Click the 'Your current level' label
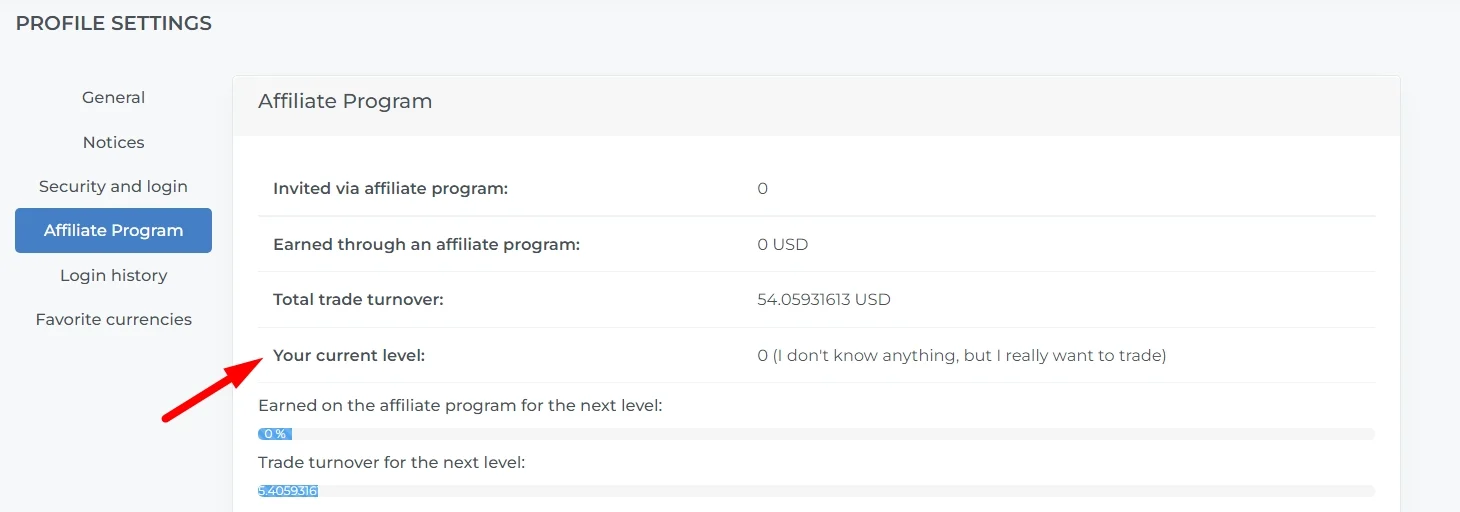1460x512 pixels. 349,355
